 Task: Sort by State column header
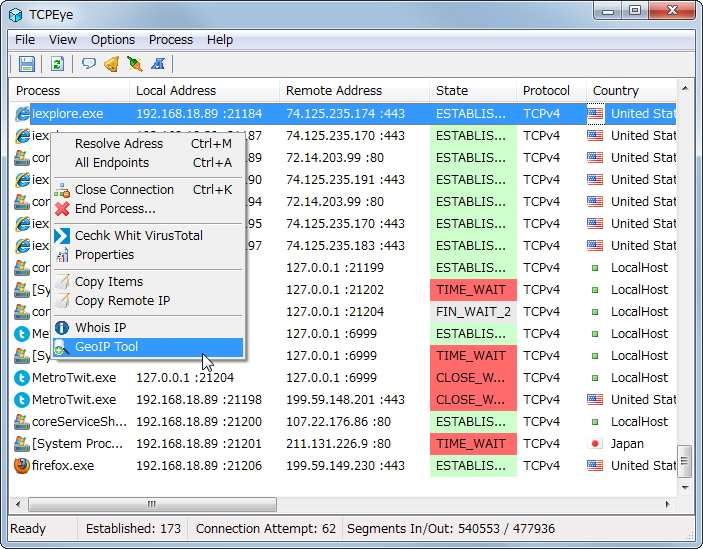click(x=473, y=91)
